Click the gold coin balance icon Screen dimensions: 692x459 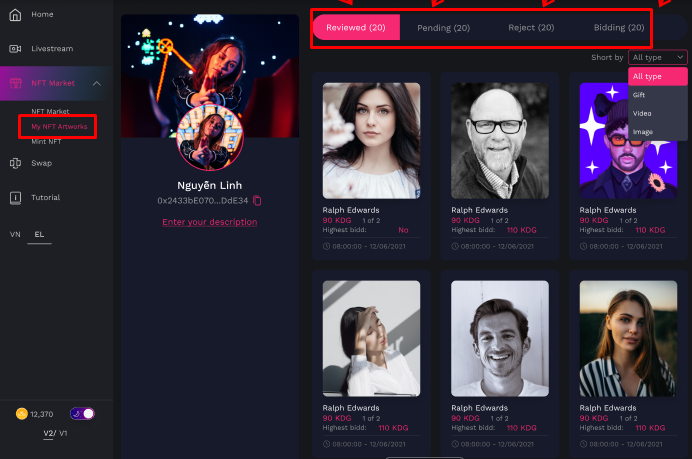22,414
